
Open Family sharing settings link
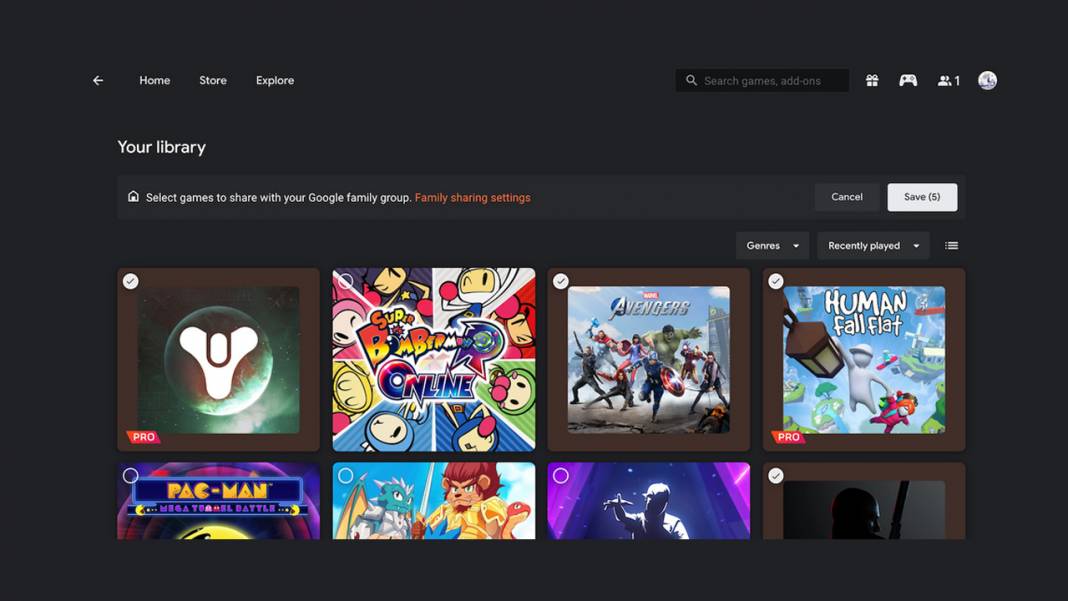click(472, 197)
